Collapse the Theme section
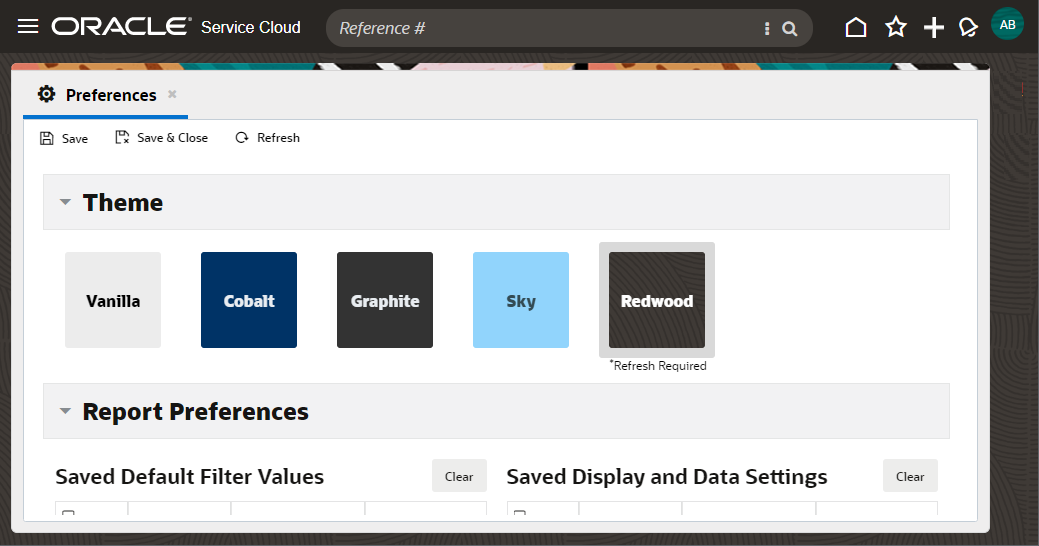This screenshot has width=1039, height=546. tap(65, 202)
